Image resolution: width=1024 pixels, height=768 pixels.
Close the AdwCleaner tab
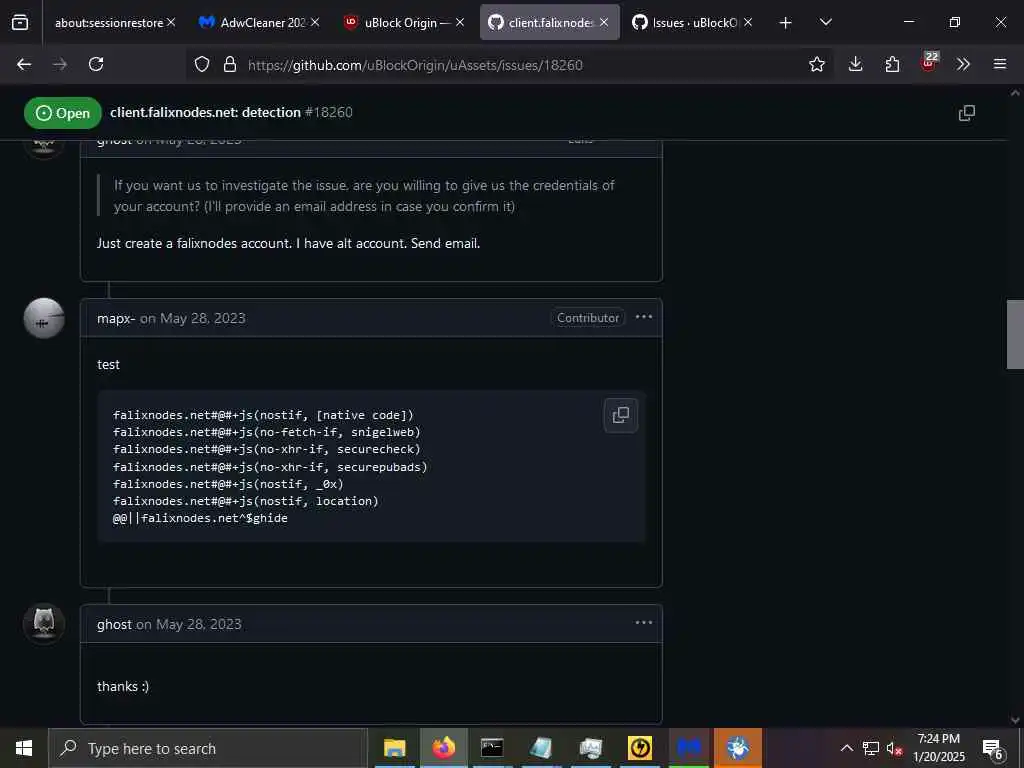coord(315,22)
